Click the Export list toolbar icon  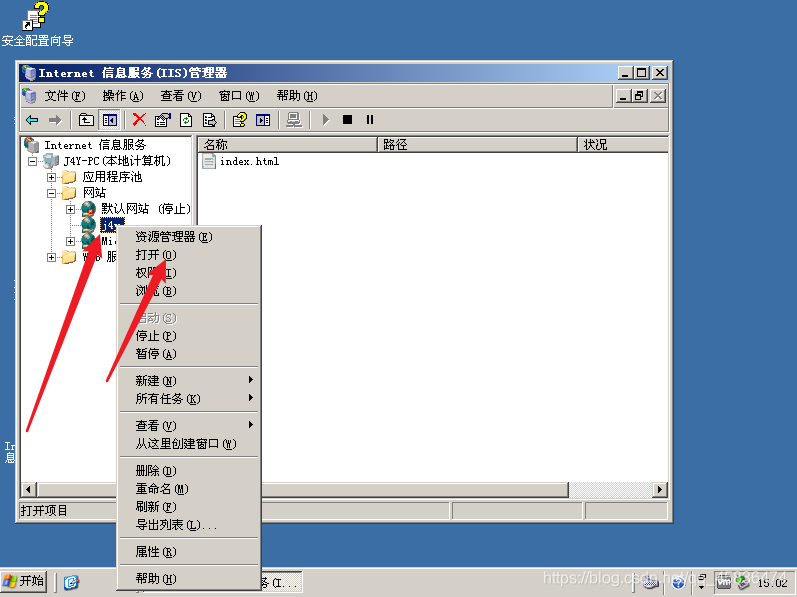point(209,120)
